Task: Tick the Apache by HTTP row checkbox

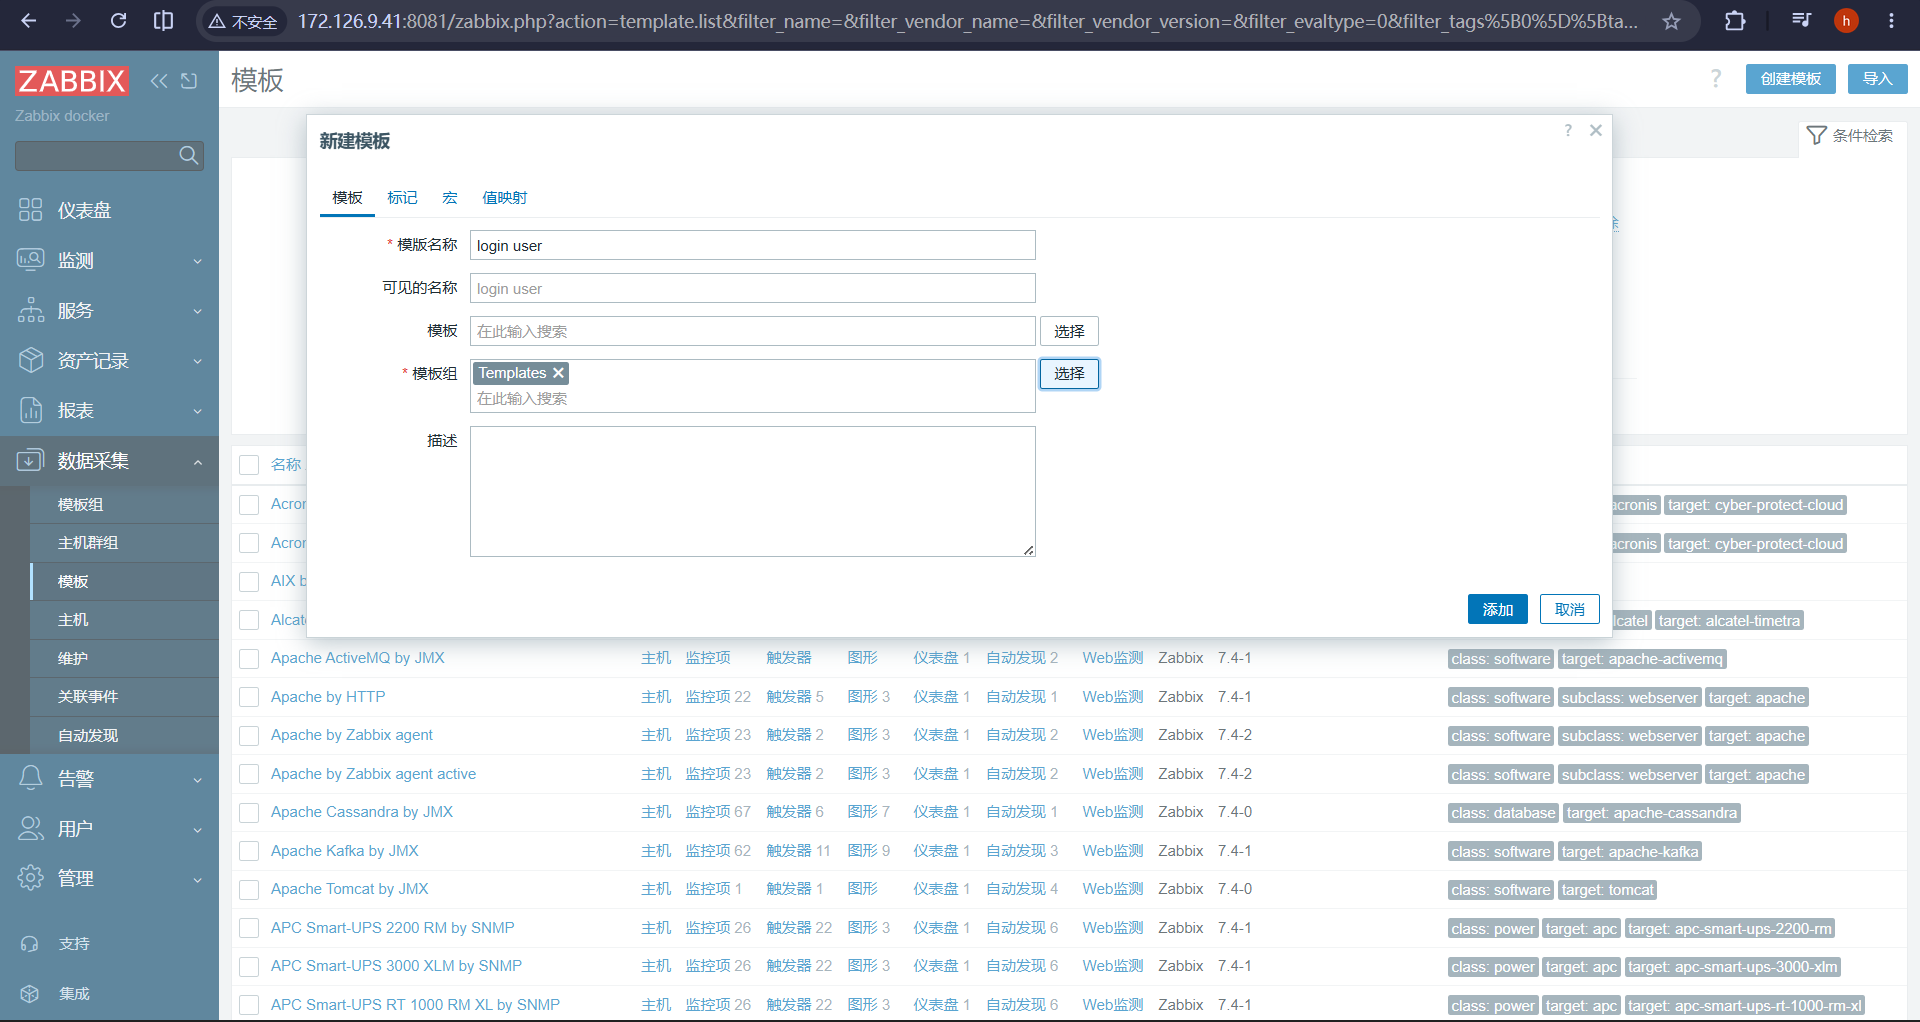Action: click(249, 698)
